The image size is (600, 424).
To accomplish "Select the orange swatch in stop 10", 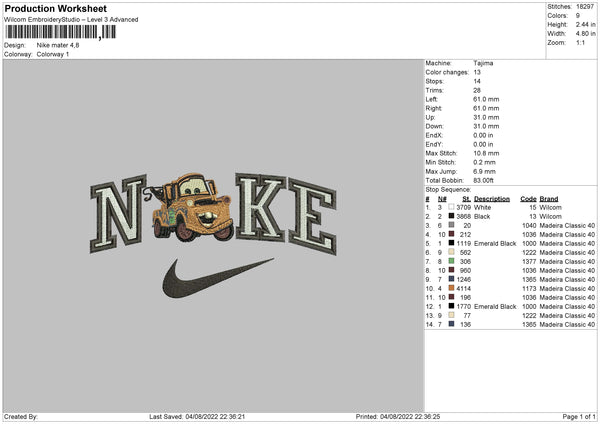I will coord(451,289).
